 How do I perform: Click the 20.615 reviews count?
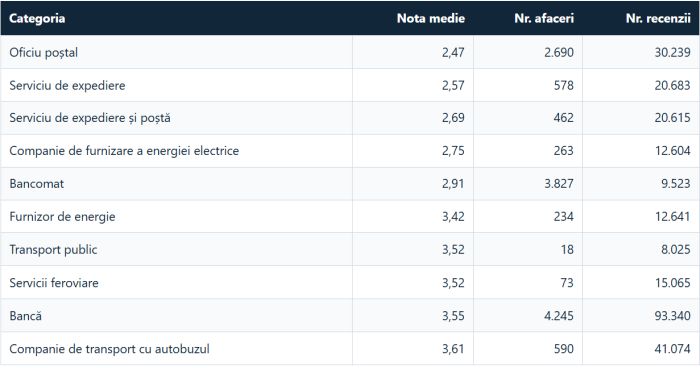coord(673,118)
